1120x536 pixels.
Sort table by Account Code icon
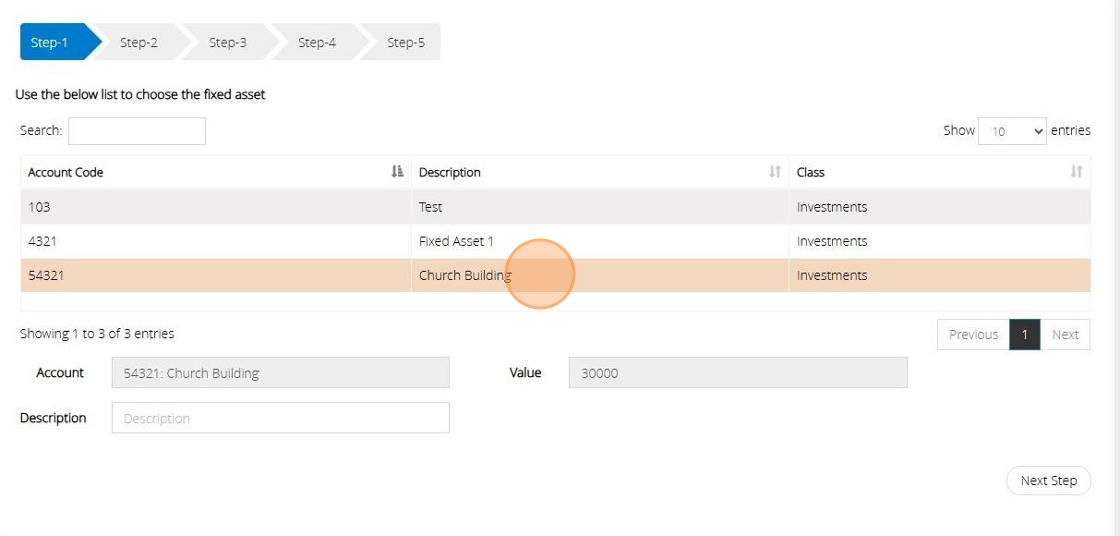pos(397,172)
